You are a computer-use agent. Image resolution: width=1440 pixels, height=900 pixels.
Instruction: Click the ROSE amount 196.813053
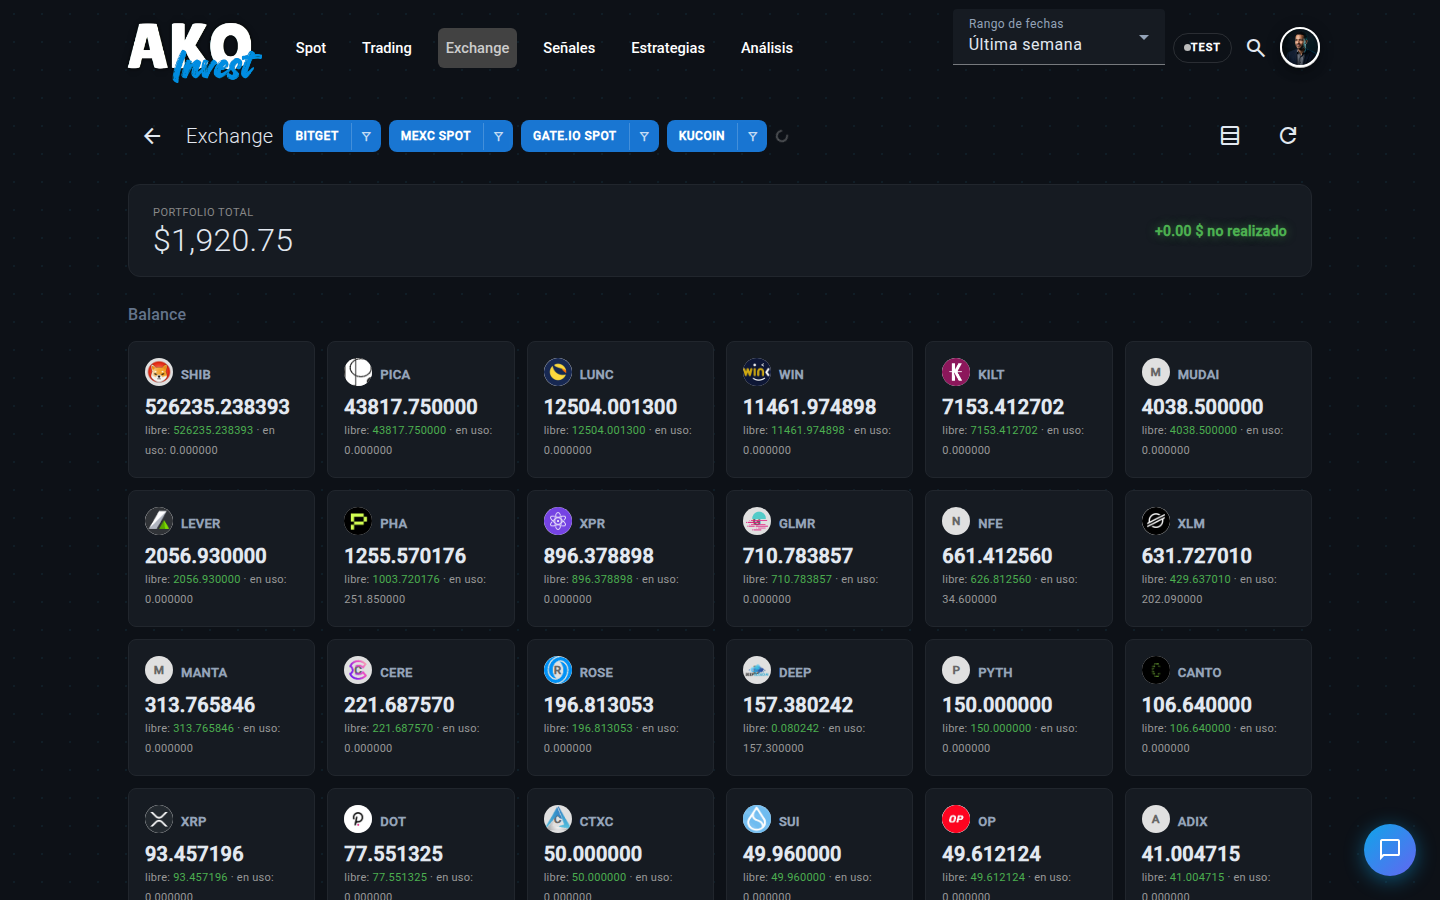click(599, 705)
